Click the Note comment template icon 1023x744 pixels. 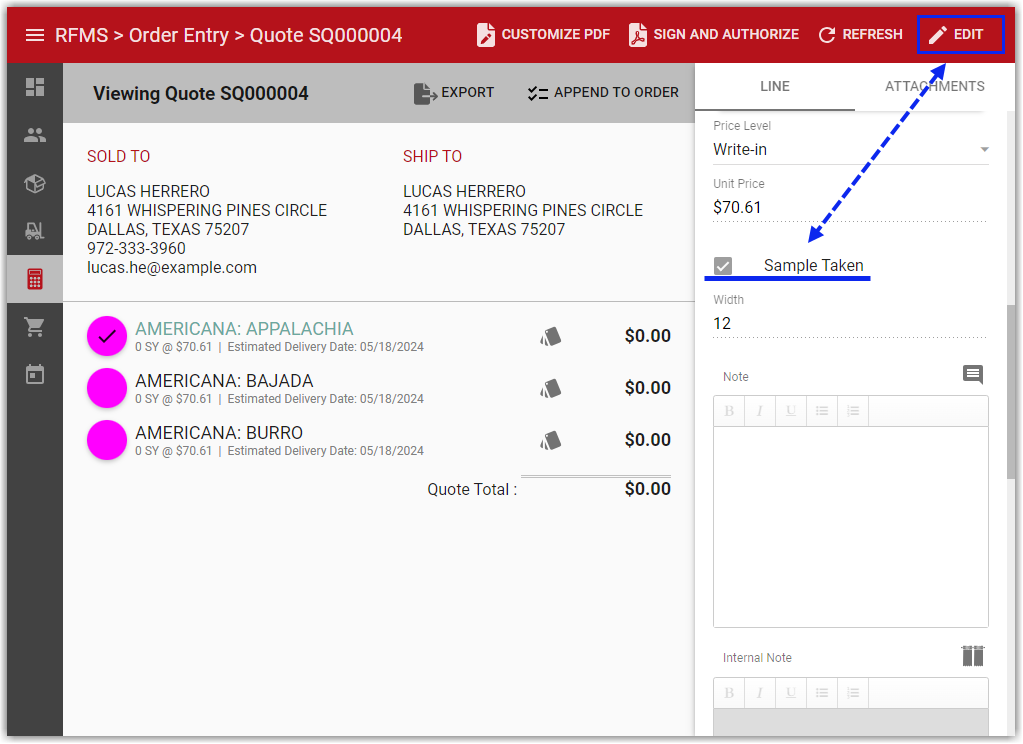click(973, 375)
